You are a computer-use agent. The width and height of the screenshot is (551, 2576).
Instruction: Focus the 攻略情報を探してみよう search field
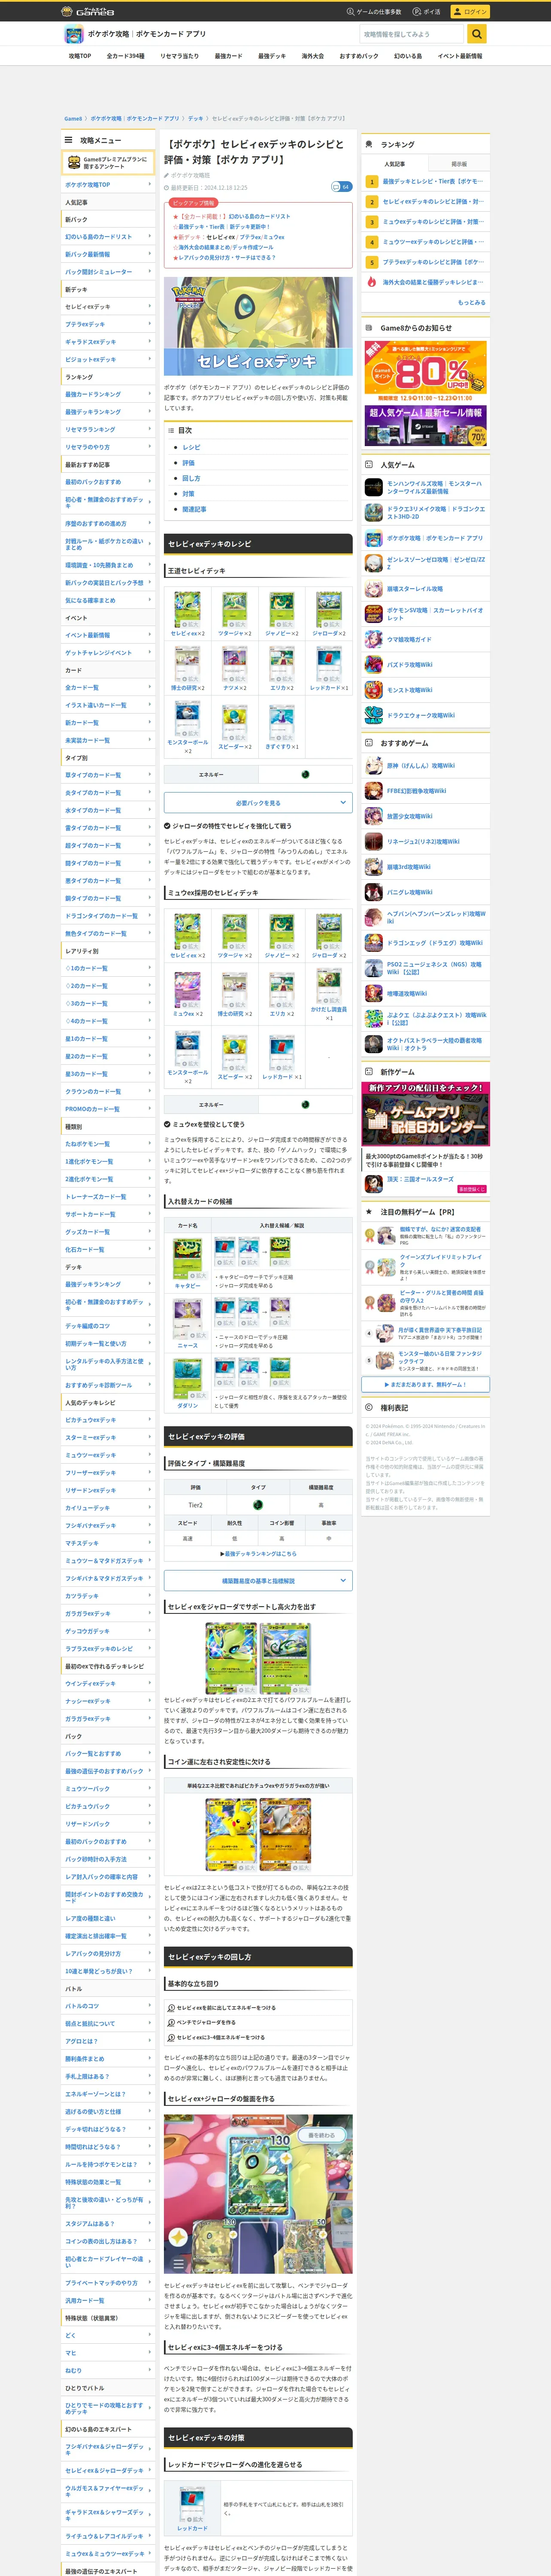pyautogui.click(x=412, y=34)
